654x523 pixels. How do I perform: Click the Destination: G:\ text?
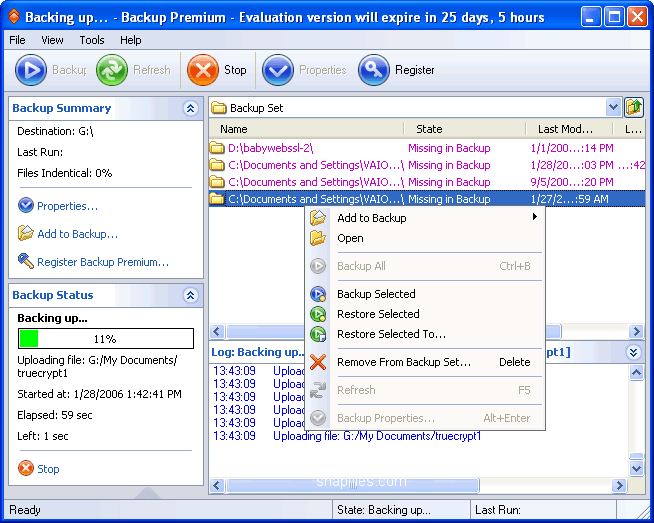pyautogui.click(x=55, y=131)
